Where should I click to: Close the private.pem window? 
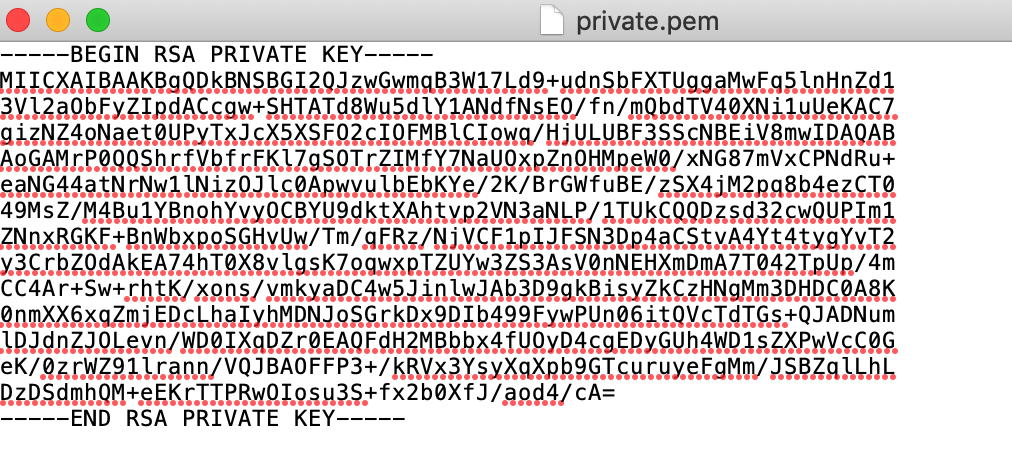[x=18, y=20]
